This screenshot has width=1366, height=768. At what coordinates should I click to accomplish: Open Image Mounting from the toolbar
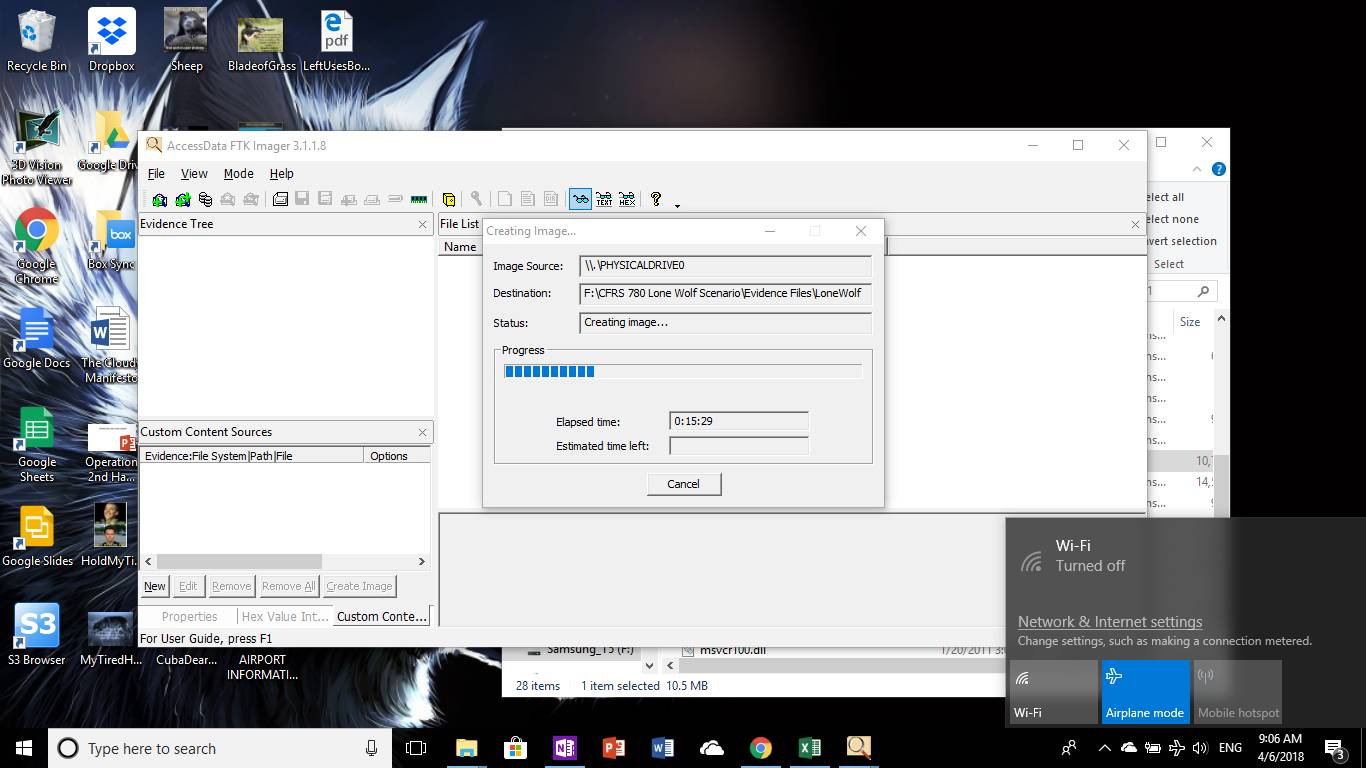pos(205,199)
